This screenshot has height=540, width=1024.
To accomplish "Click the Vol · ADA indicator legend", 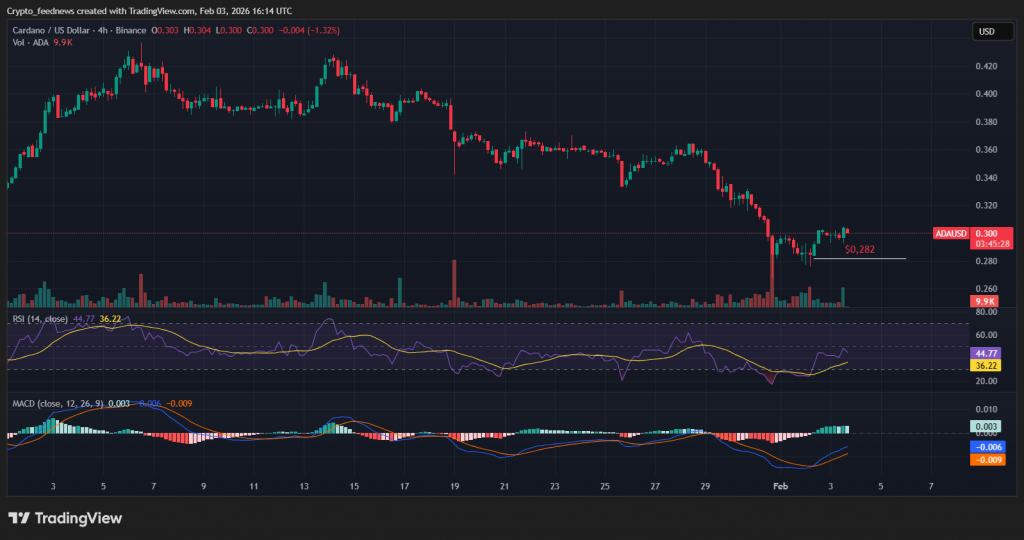I will [42, 42].
